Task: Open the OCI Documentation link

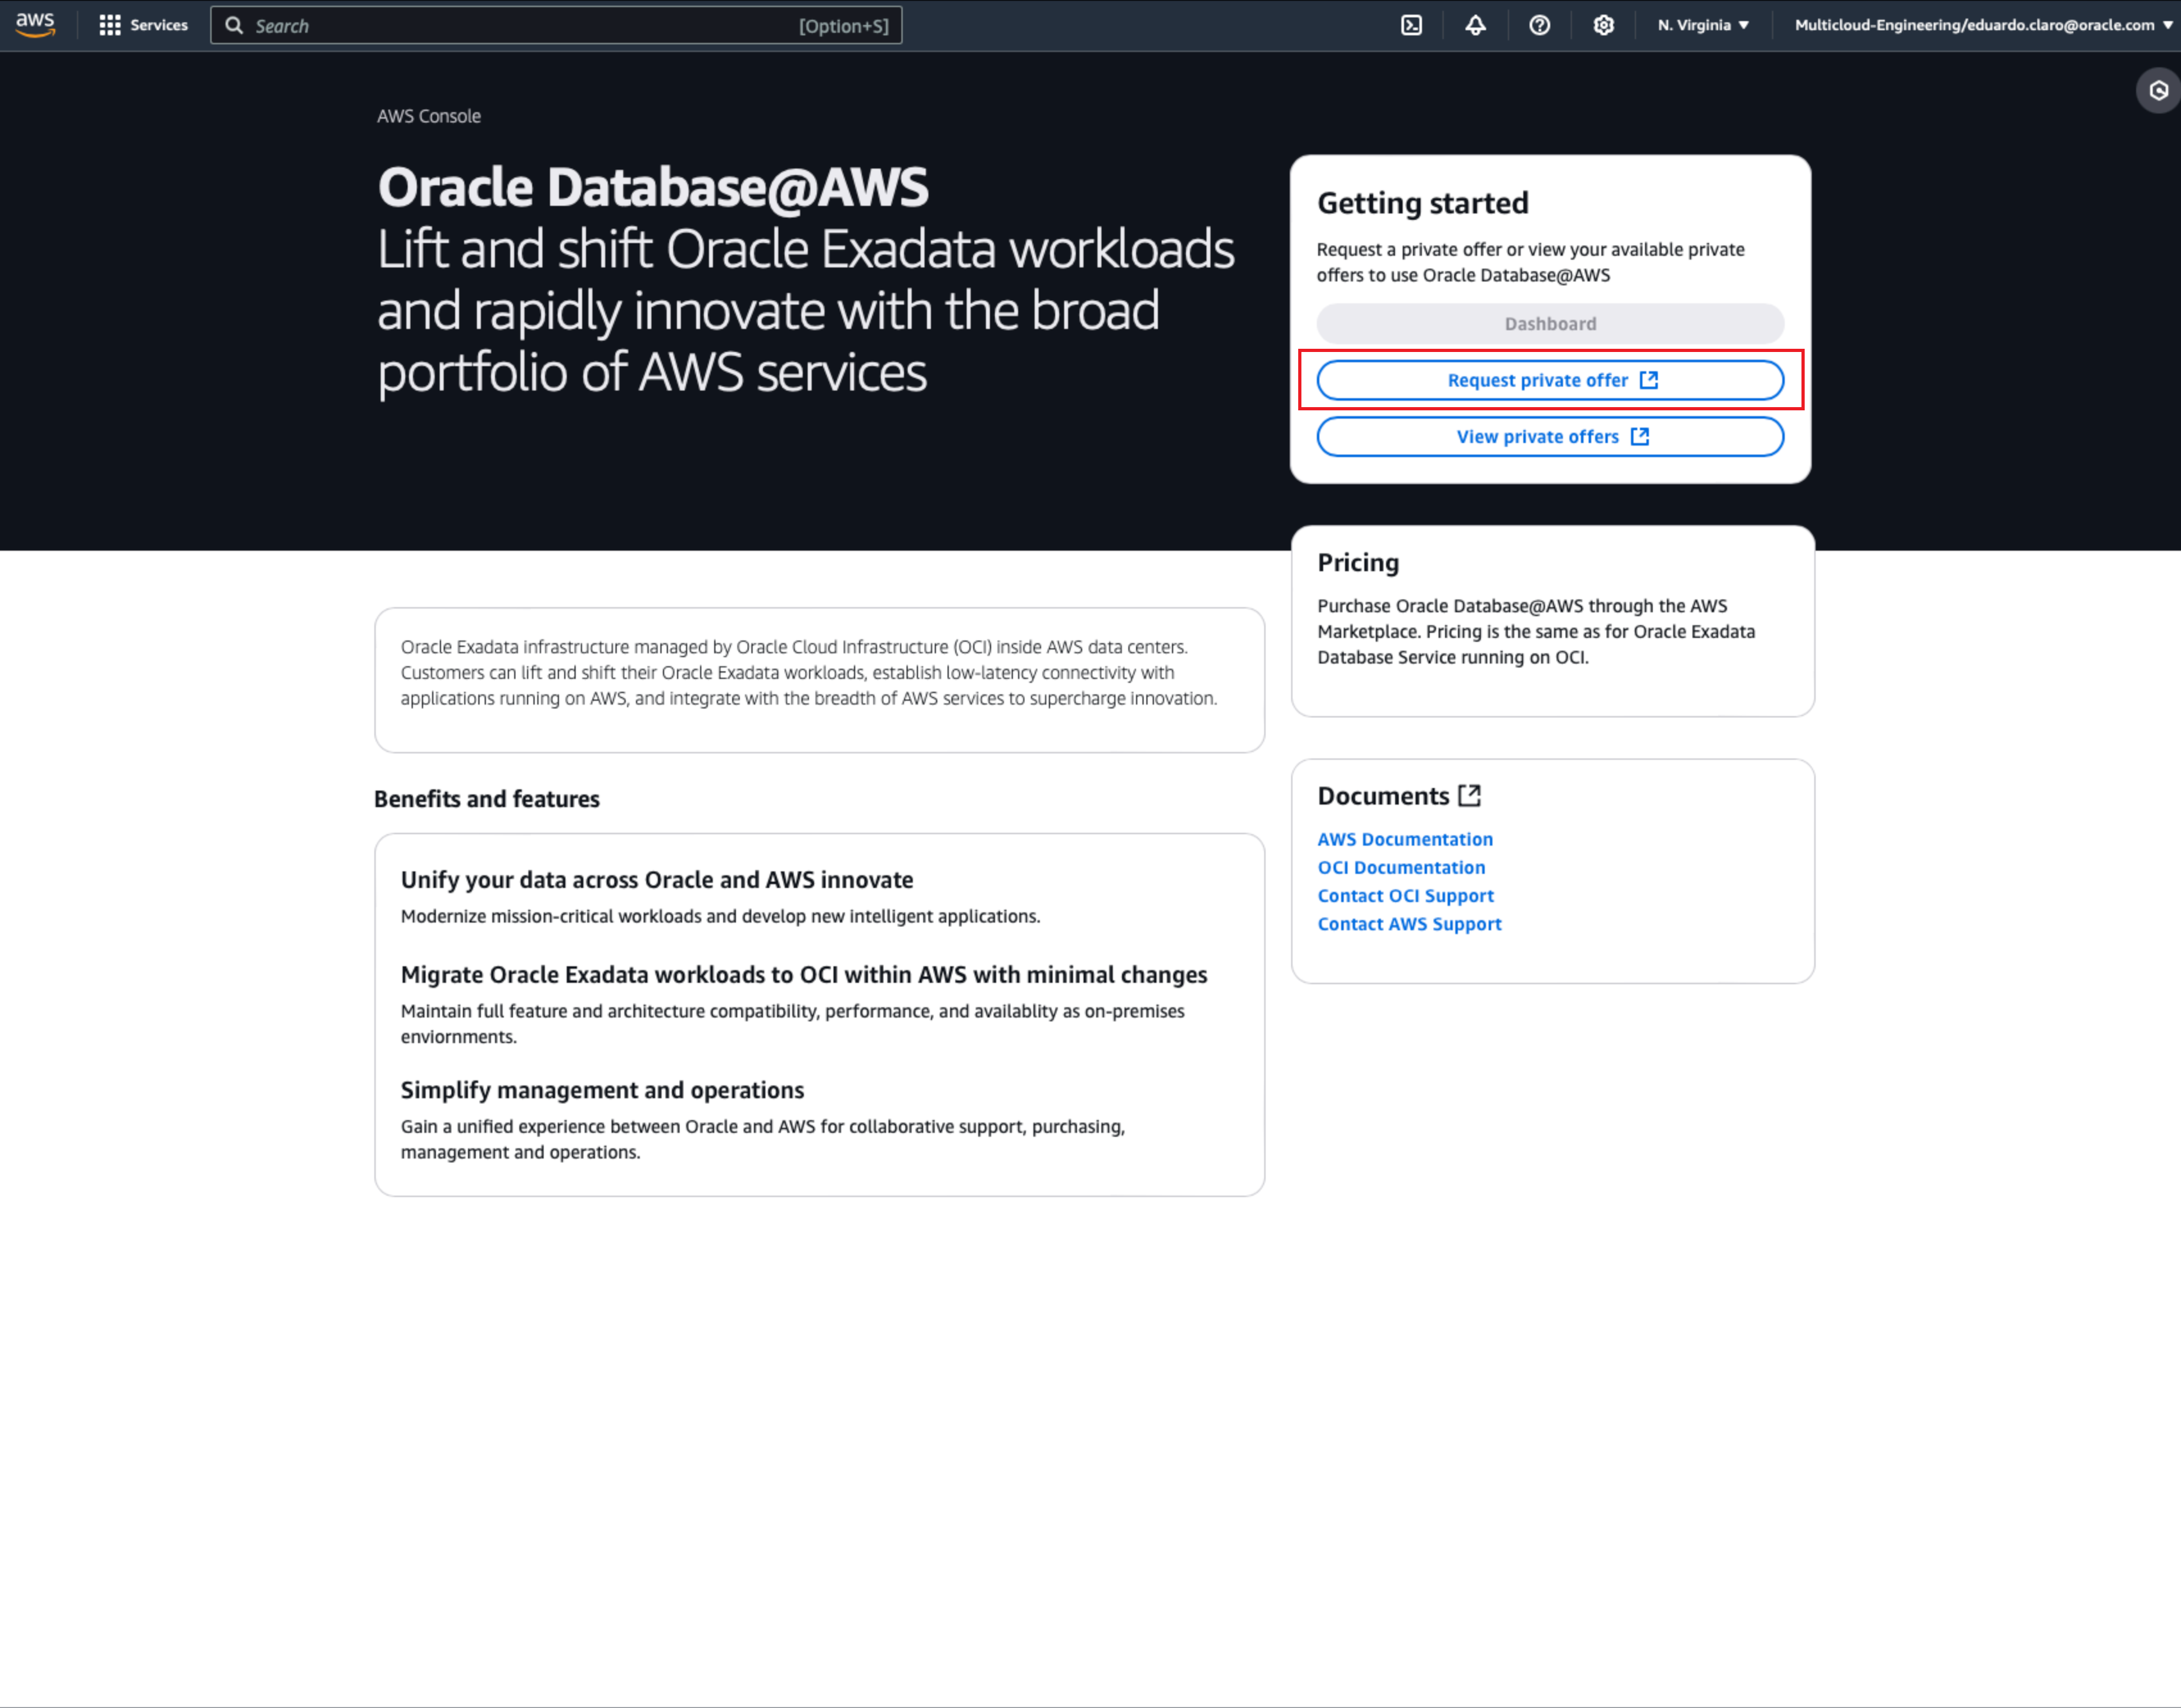Action: coord(1401,867)
